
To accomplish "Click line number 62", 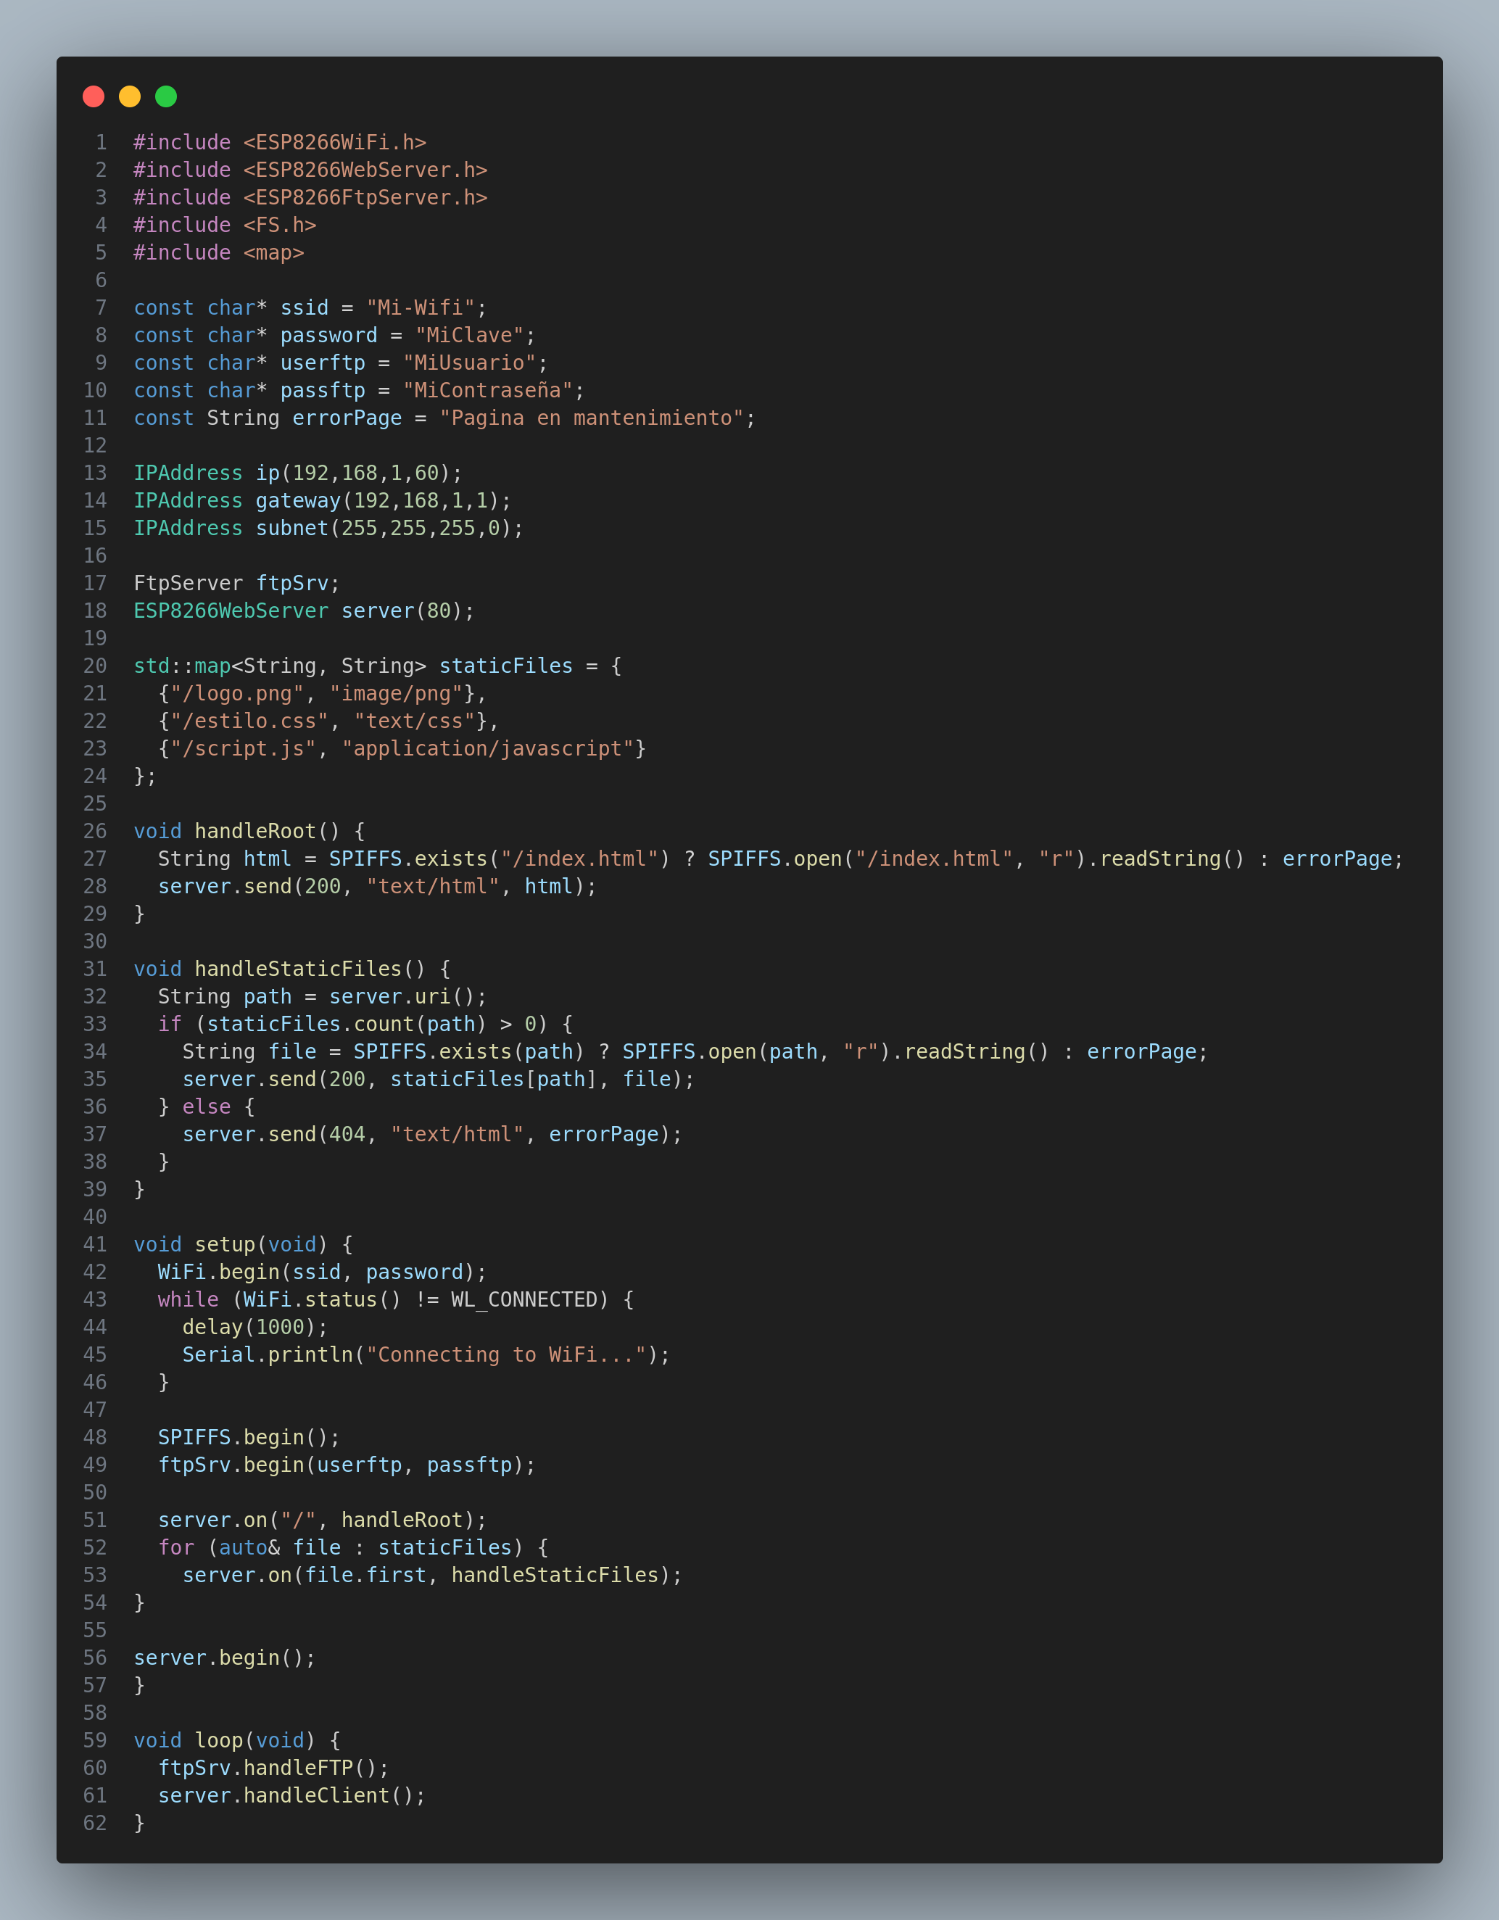I will 95,1822.
